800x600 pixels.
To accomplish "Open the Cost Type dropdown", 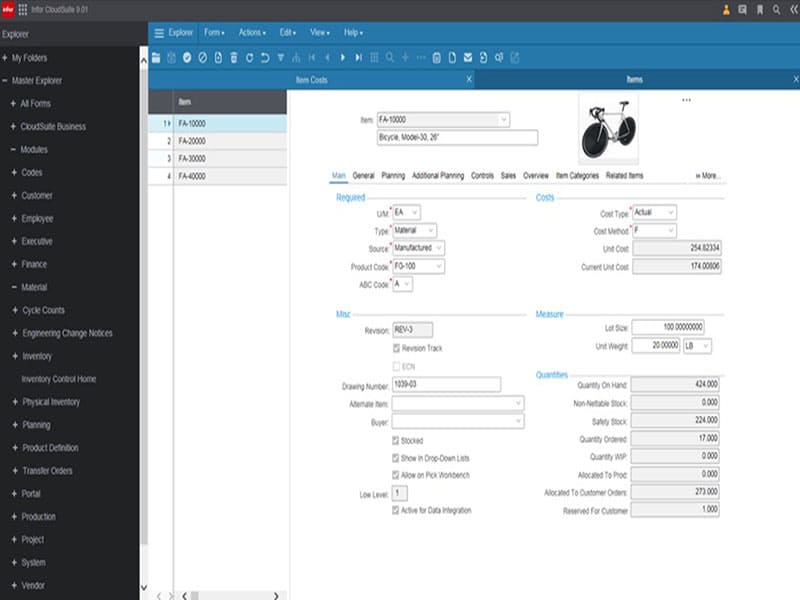I will tap(655, 212).
